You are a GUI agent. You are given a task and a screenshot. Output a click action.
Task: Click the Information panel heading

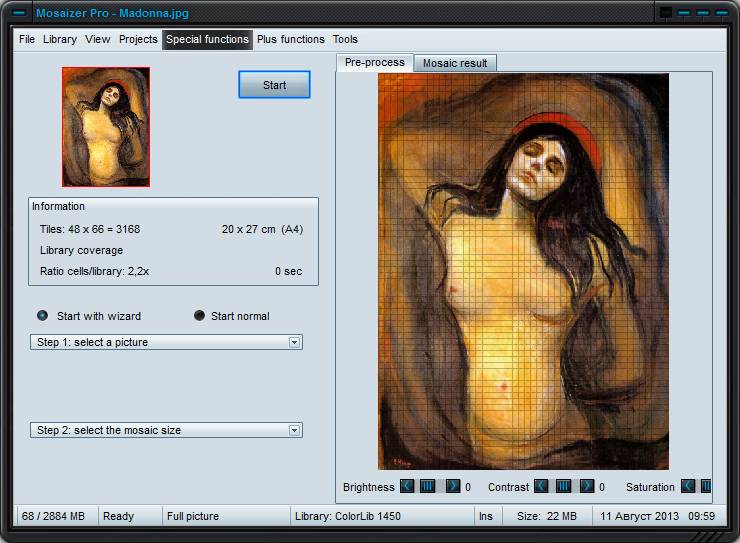(59, 206)
